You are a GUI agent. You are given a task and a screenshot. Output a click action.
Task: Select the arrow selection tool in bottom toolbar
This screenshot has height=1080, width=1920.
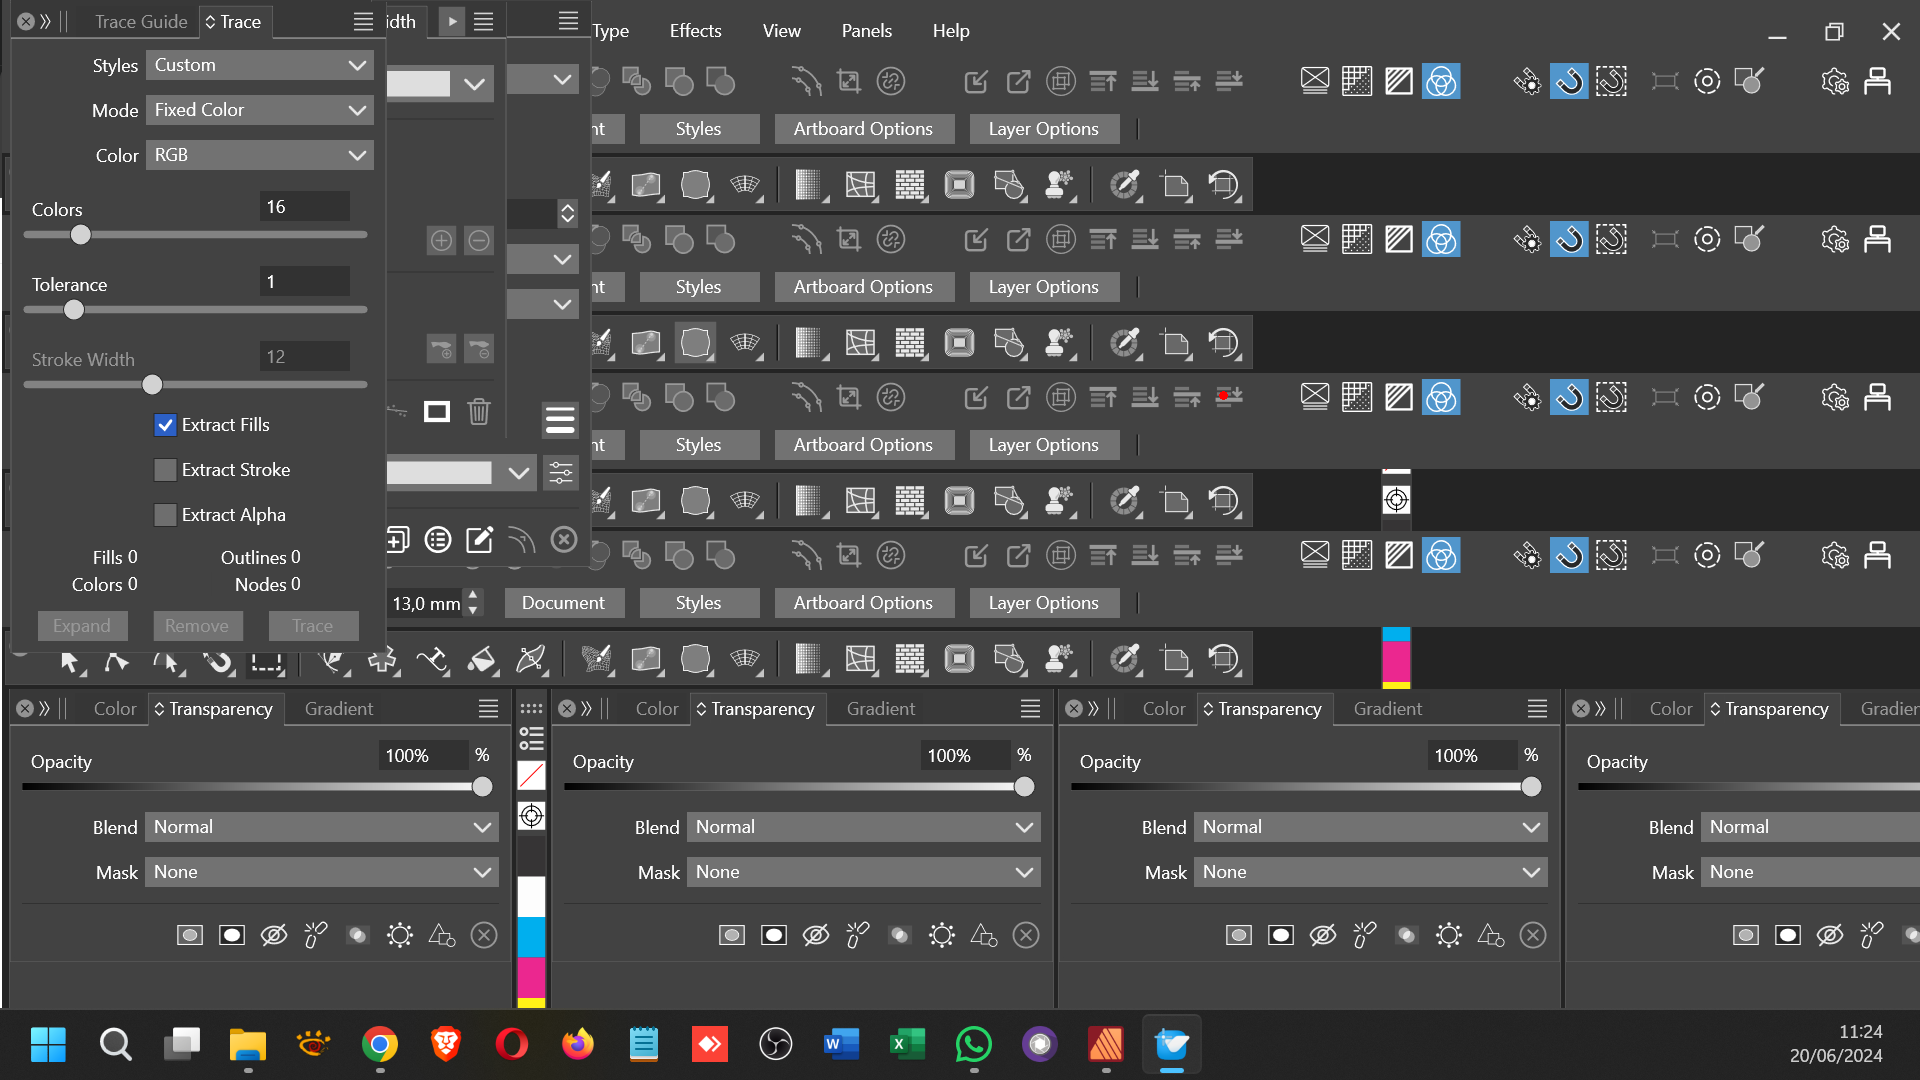click(68, 661)
